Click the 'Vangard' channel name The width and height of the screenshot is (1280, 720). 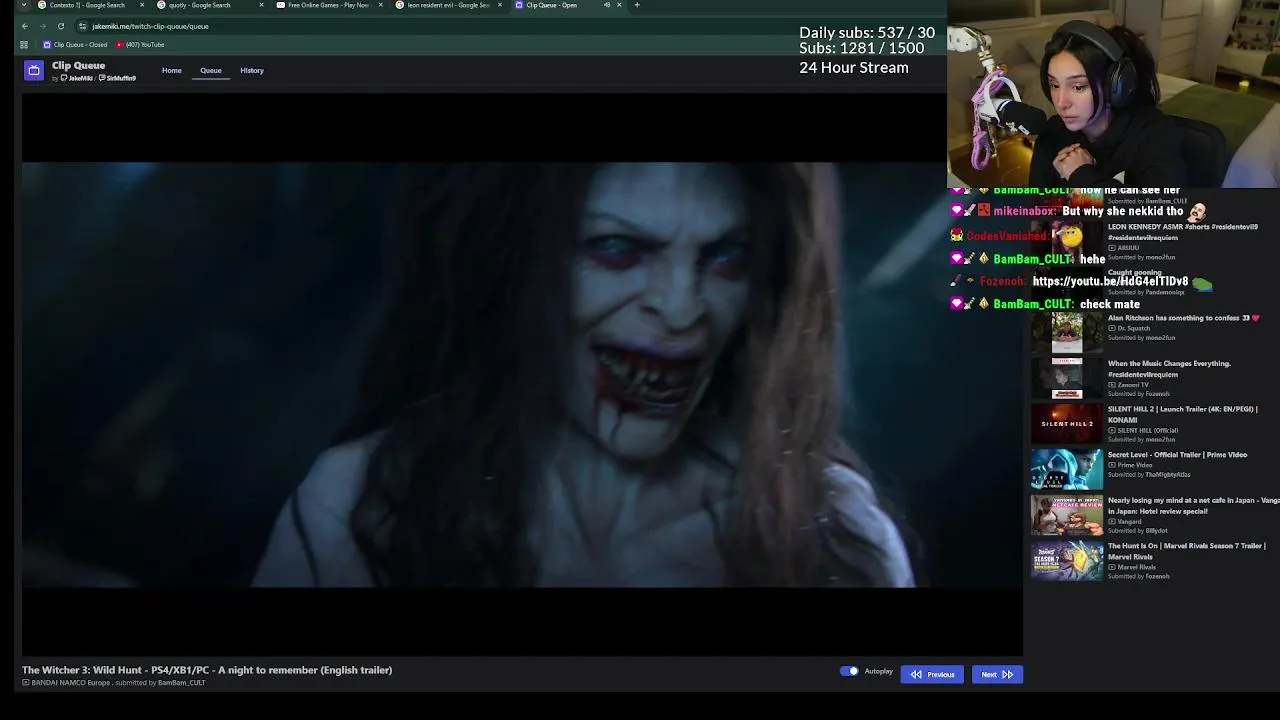tap(1129, 521)
